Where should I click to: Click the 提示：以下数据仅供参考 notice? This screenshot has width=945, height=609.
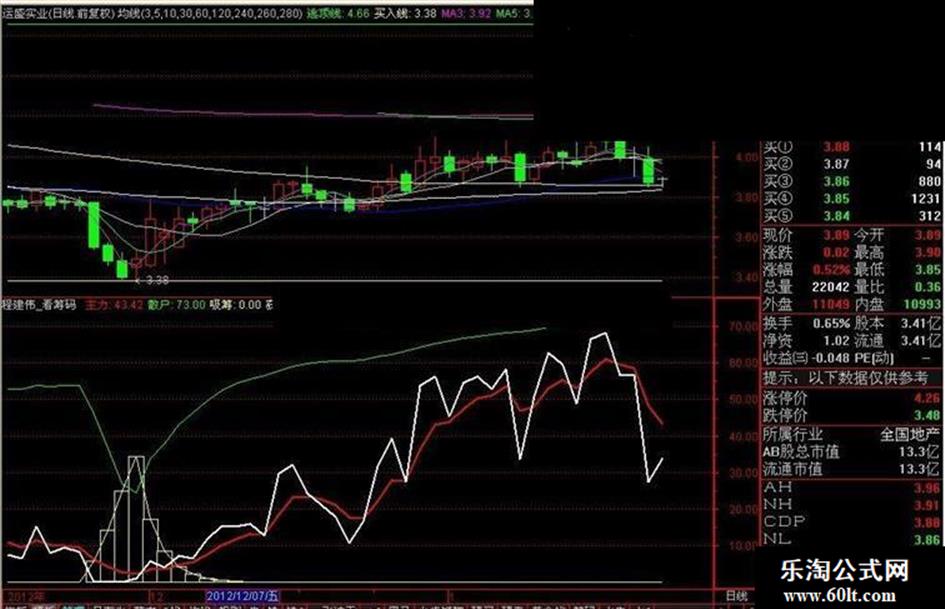click(846, 378)
